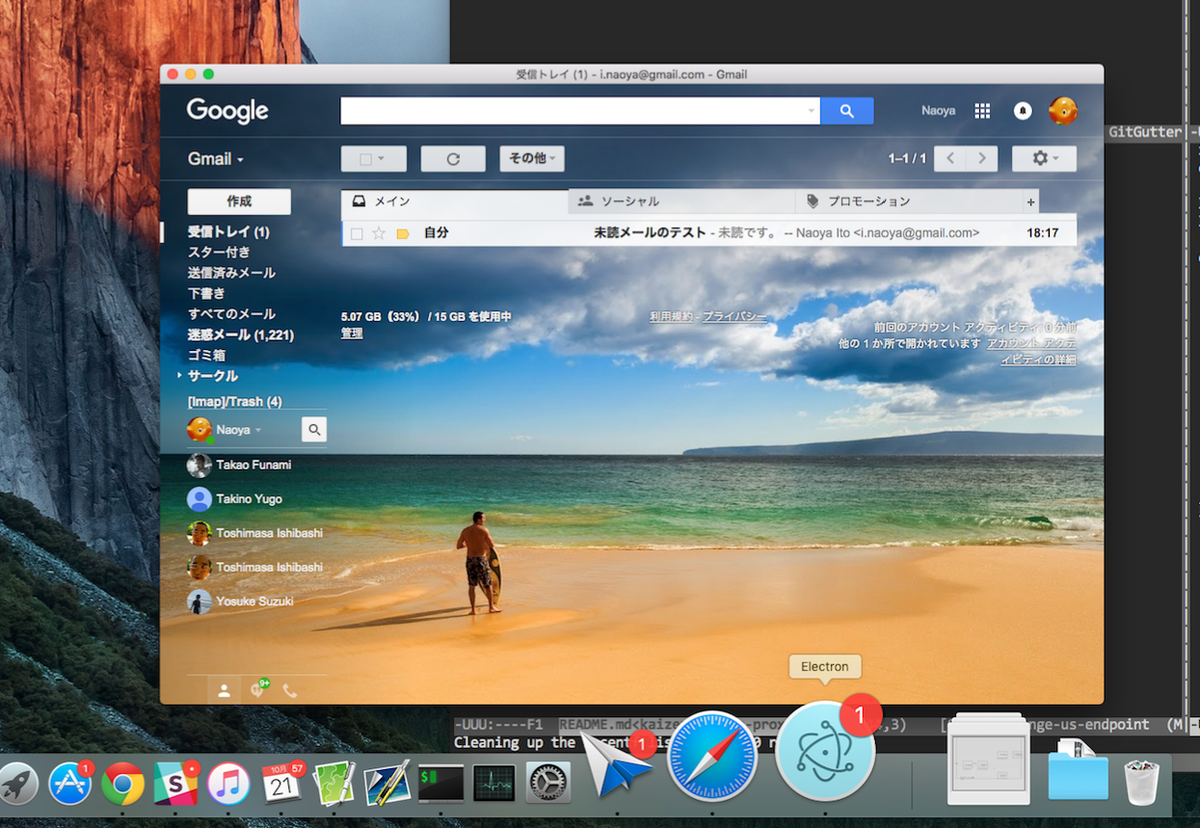Image resolution: width=1200 pixels, height=828 pixels.
Task: Click the 管理 storage link
Action: (352, 334)
